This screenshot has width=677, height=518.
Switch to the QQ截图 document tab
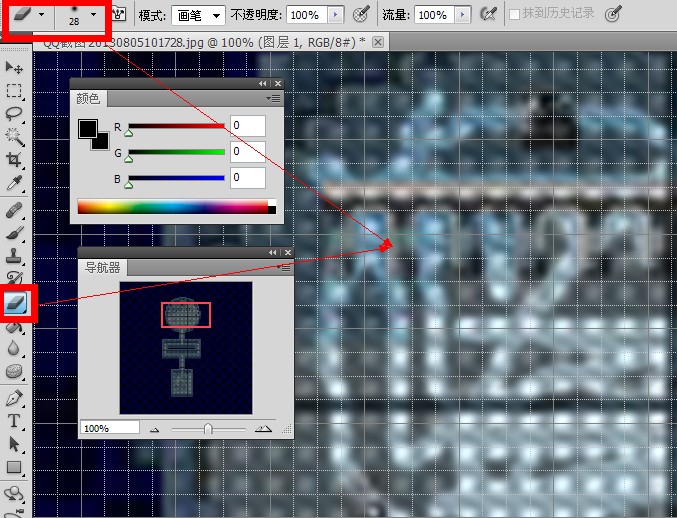tap(204, 42)
